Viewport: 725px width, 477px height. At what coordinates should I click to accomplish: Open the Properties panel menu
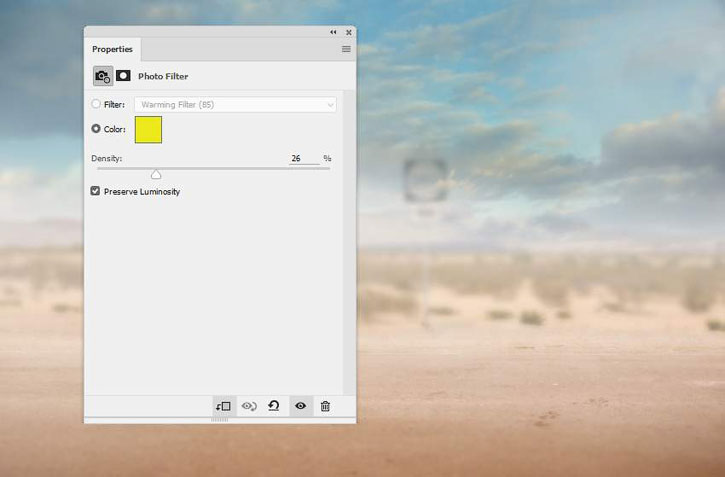pyautogui.click(x=346, y=49)
